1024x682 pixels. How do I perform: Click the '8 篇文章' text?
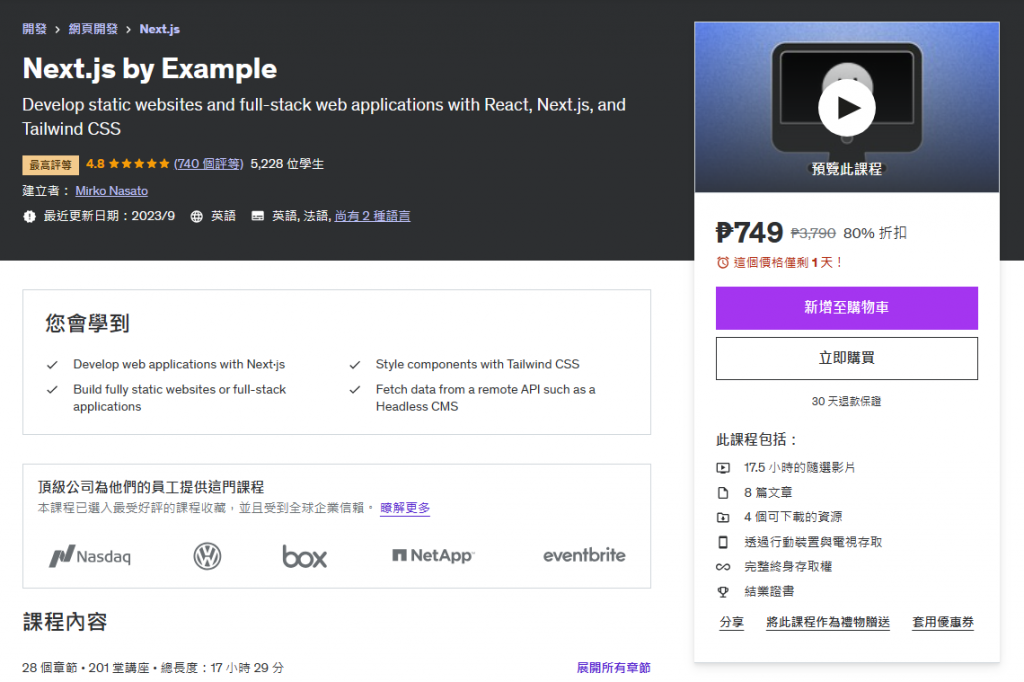(x=768, y=493)
